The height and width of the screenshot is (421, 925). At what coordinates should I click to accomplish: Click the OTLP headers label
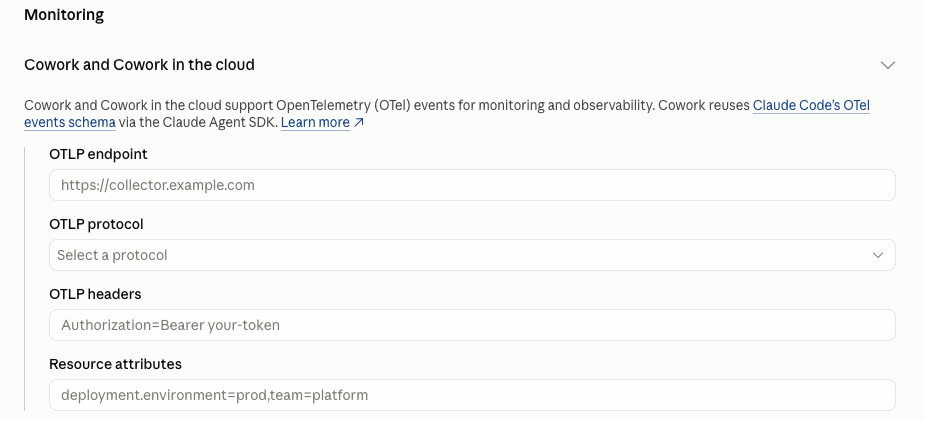tap(95, 294)
